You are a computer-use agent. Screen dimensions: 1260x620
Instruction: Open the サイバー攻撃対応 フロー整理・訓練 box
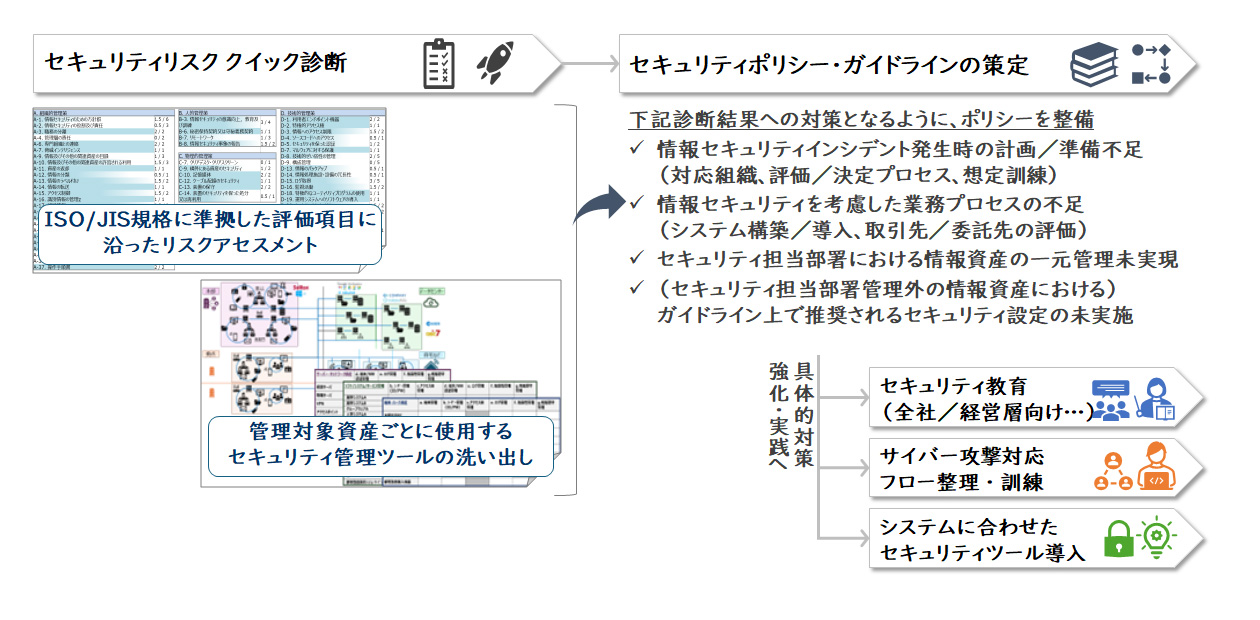pos(980,468)
